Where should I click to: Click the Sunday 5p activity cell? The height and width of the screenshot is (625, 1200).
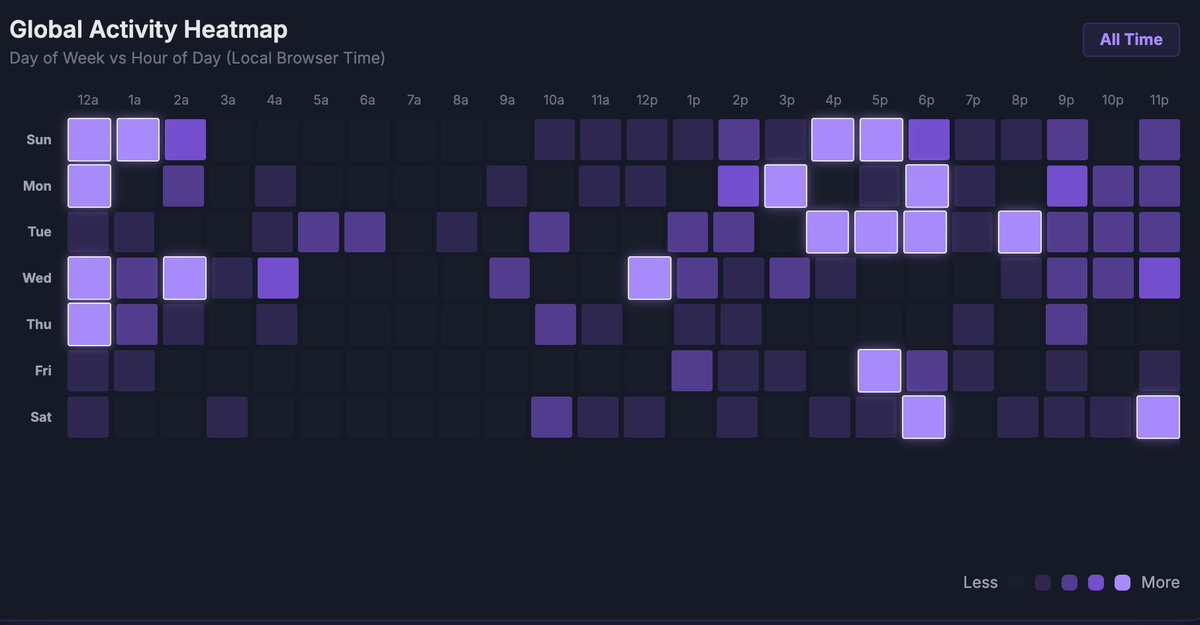[x=881, y=140]
